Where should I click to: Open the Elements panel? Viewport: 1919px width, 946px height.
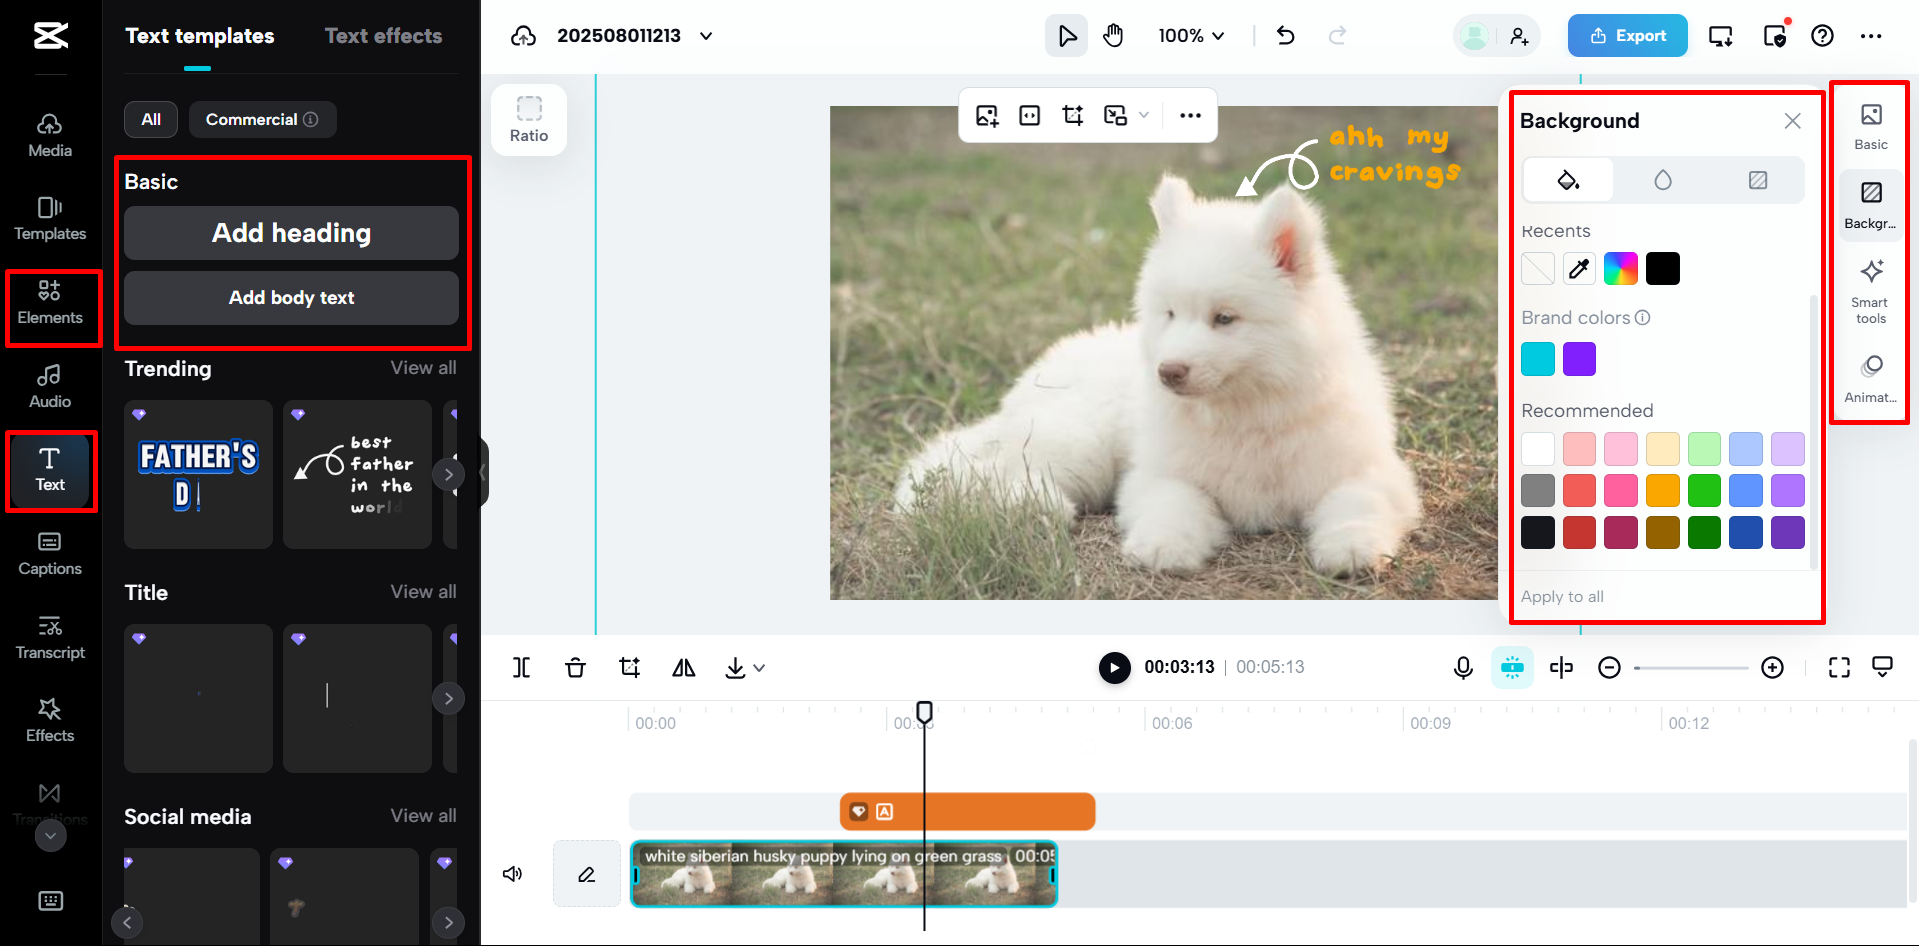(50, 303)
